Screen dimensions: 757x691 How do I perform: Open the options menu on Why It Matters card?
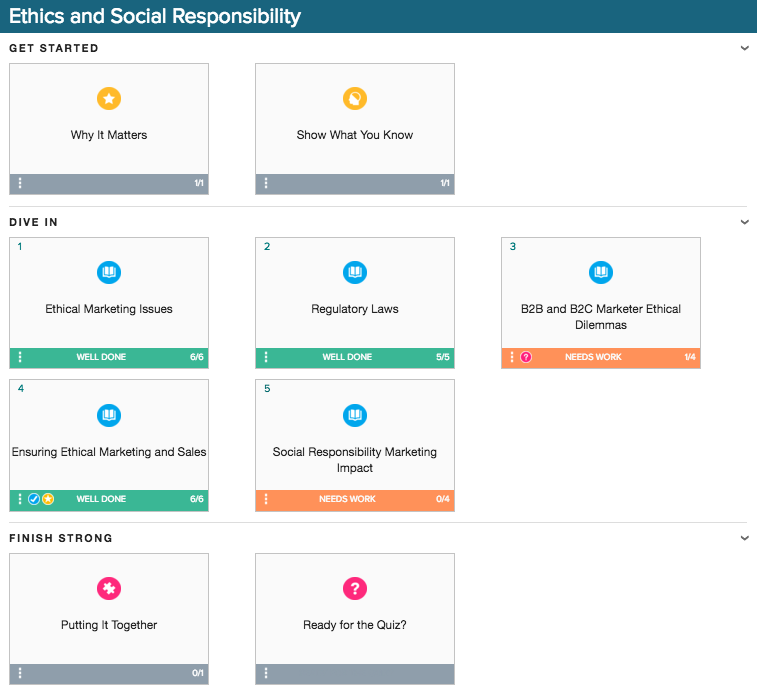20,183
